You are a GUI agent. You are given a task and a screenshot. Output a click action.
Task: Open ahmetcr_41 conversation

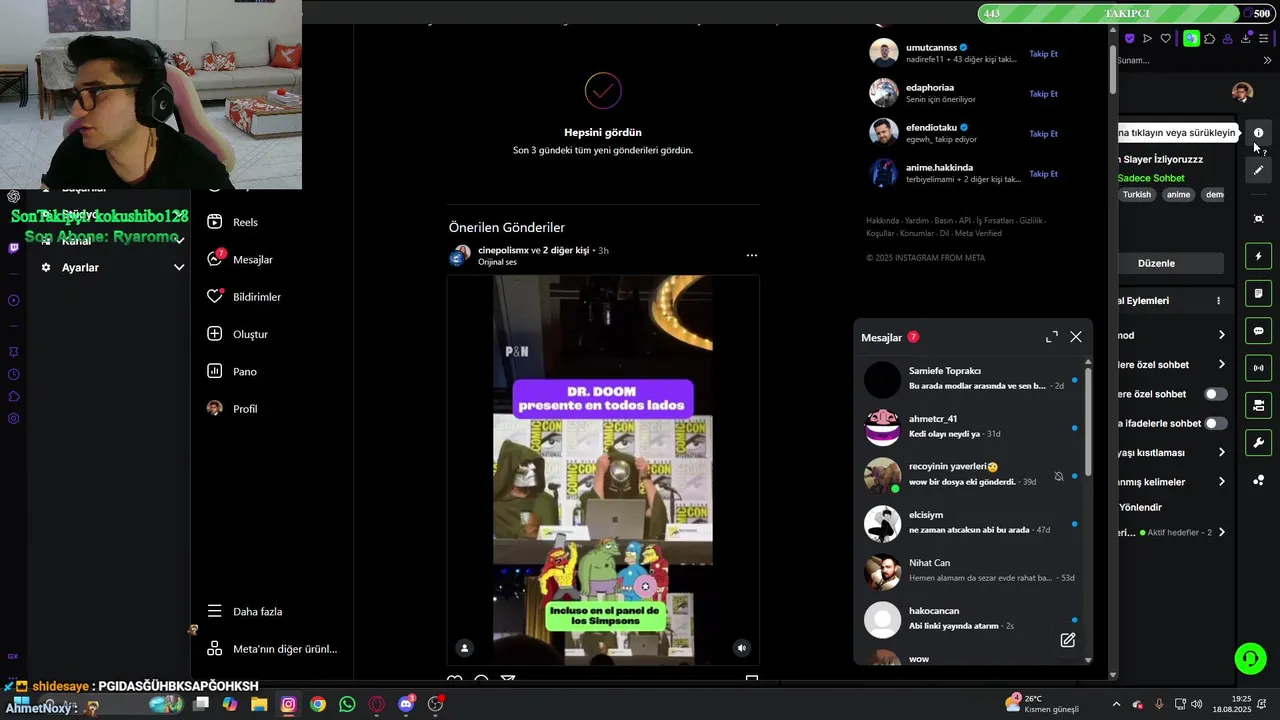point(970,427)
